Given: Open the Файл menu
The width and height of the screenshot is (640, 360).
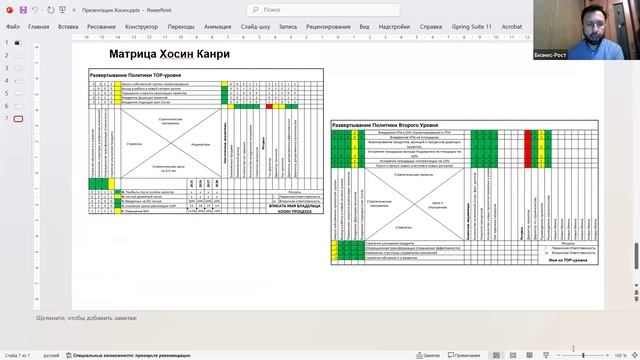Looking at the screenshot, I should (x=13, y=27).
